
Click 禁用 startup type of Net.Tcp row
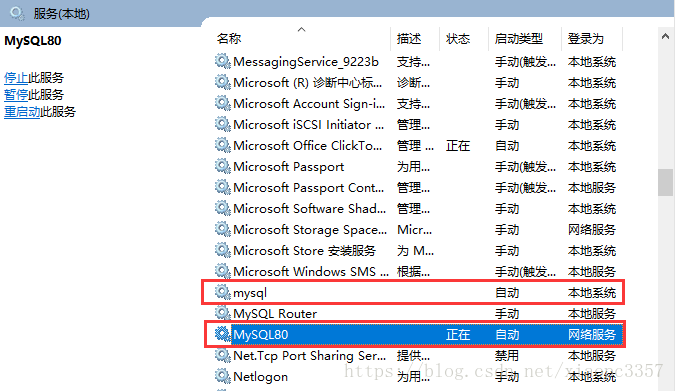tap(507, 356)
